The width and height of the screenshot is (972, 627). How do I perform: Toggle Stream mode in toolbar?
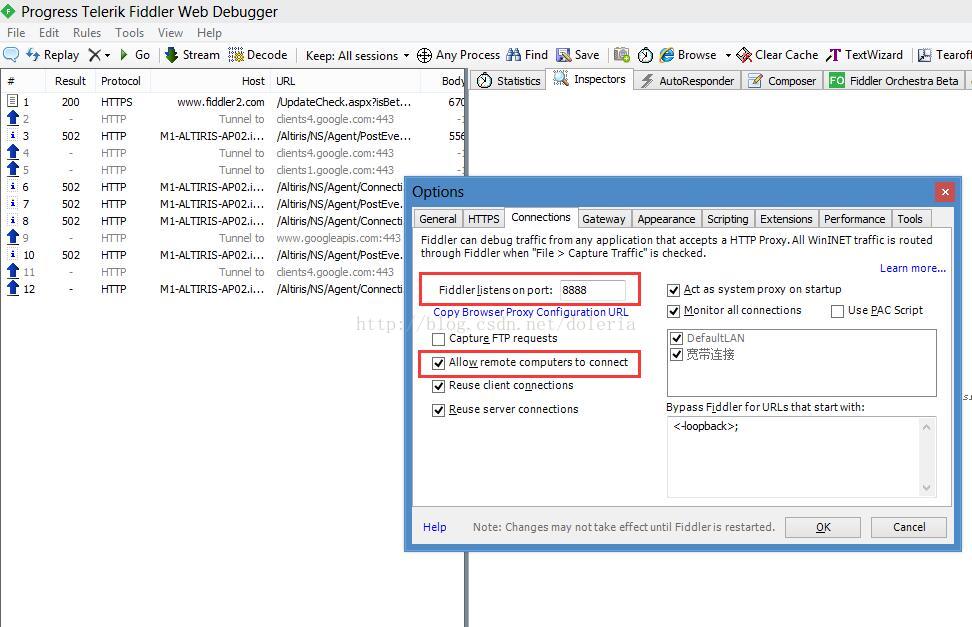tap(192, 55)
